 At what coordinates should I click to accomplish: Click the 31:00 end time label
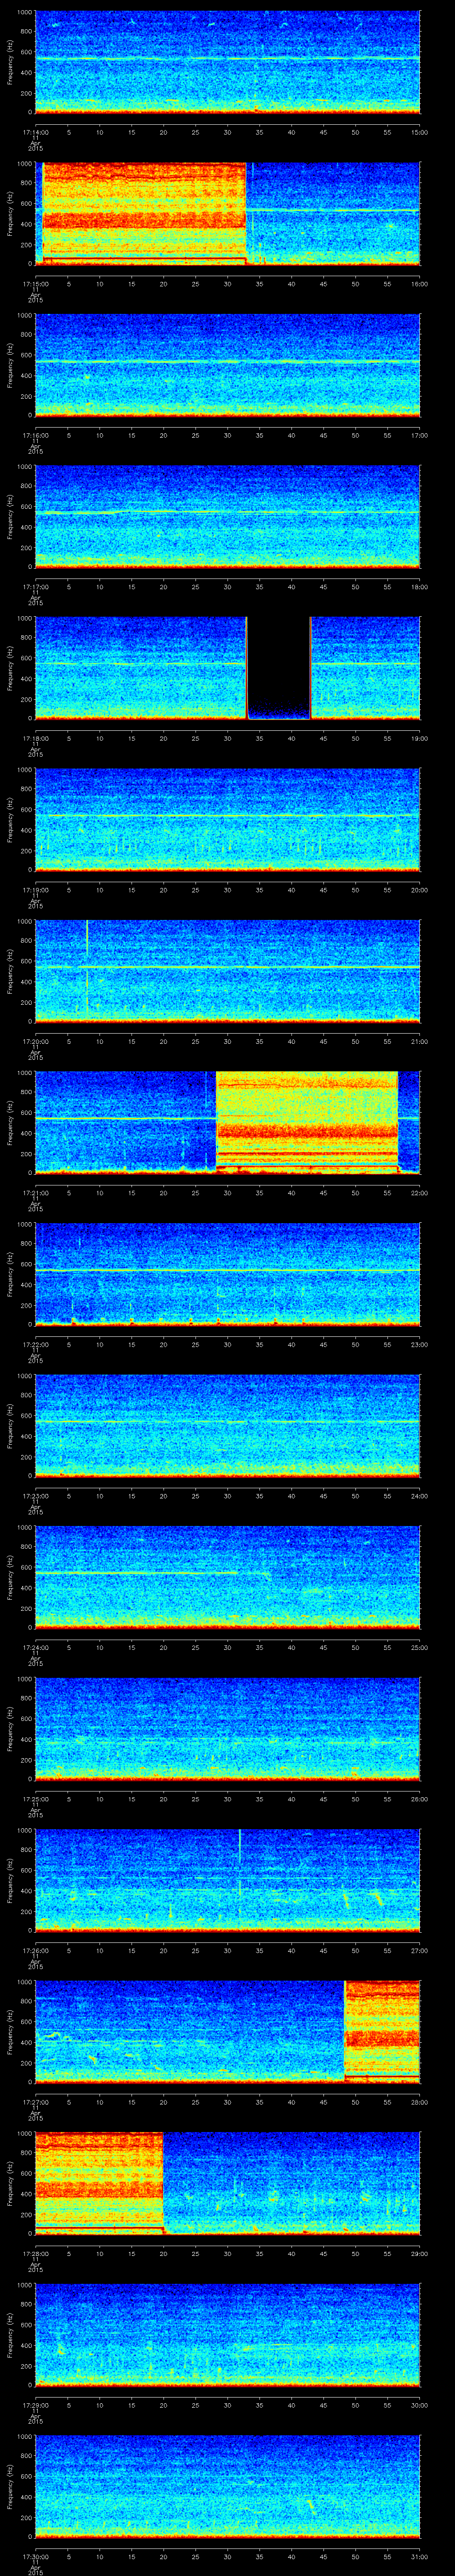(x=419, y=2556)
